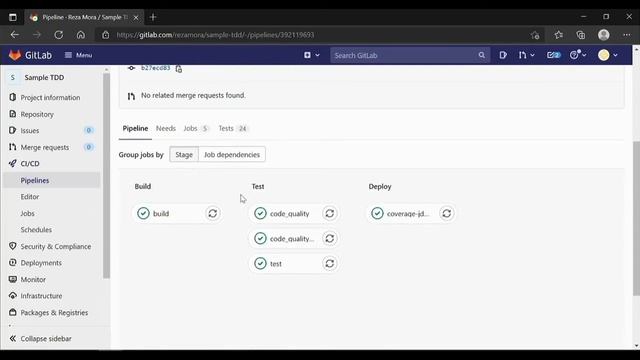Close the Pipeline browser tab
640x360 pixels.
tap(136, 18)
